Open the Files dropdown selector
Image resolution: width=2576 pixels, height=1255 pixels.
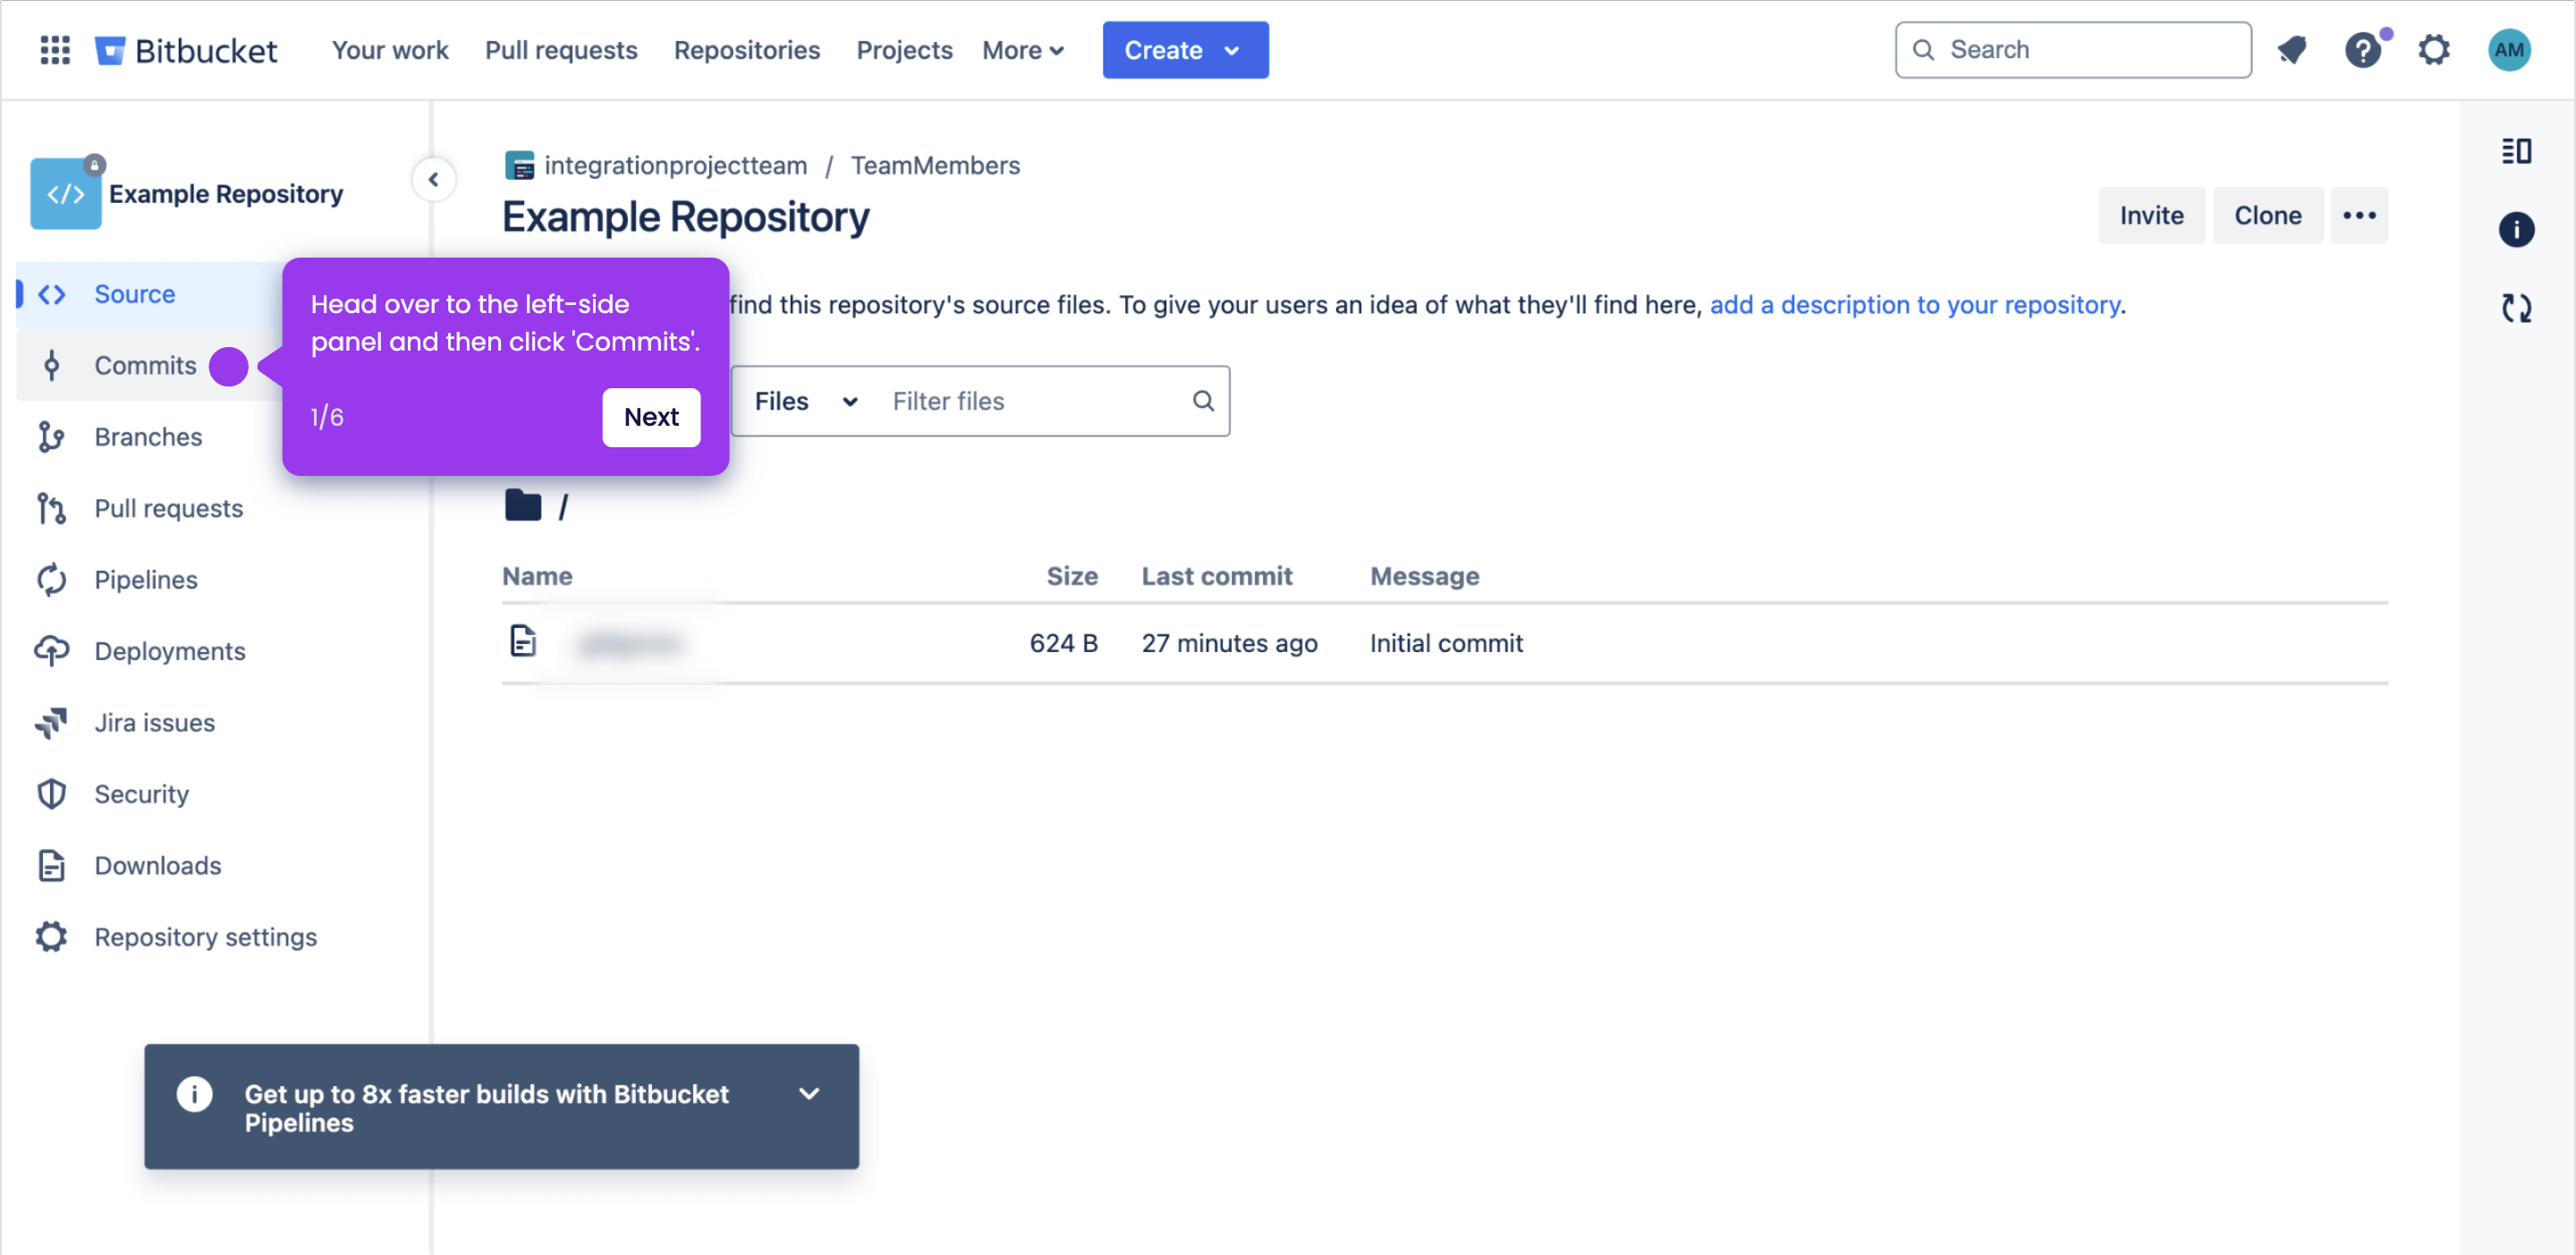(806, 401)
